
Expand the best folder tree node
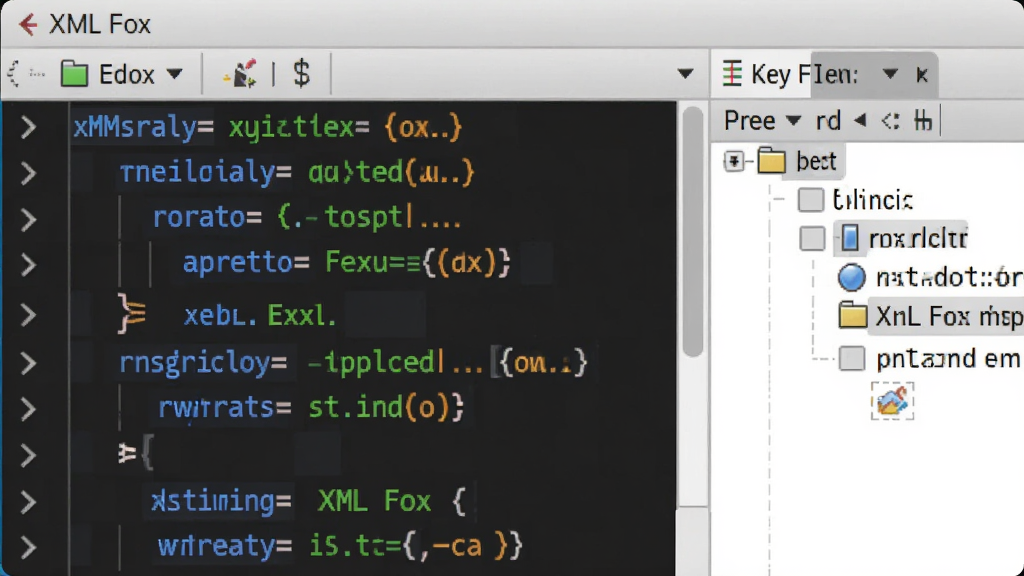pyautogui.click(x=733, y=161)
